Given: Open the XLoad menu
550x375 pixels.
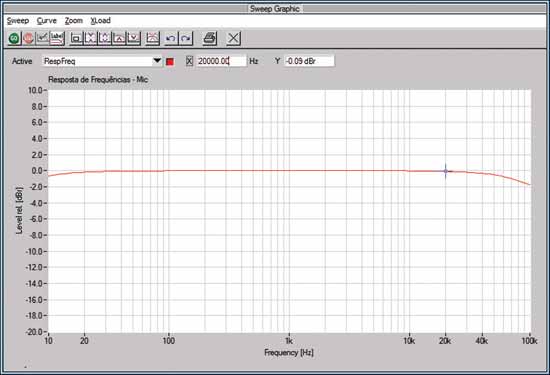Looking at the screenshot, I should pos(101,21).
